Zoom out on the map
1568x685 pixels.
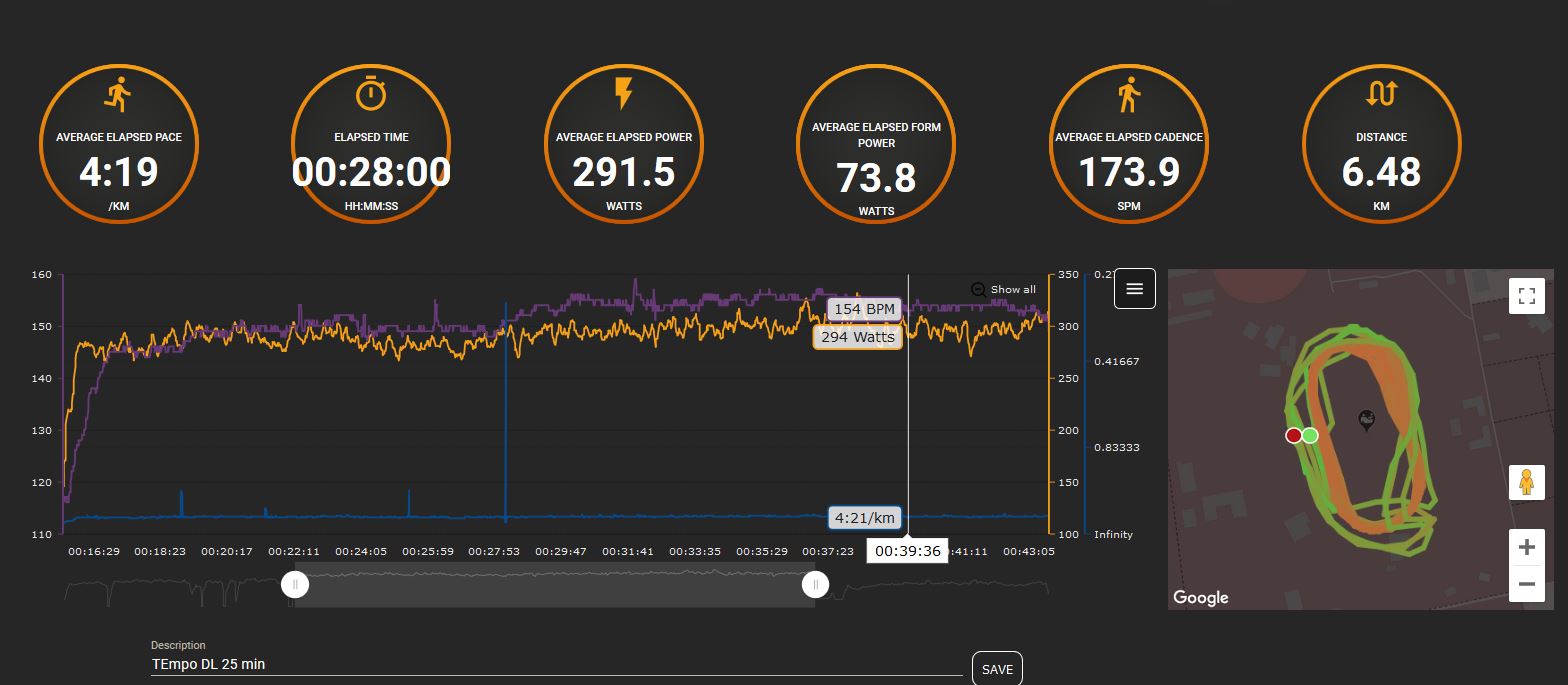pyautogui.click(x=1526, y=583)
